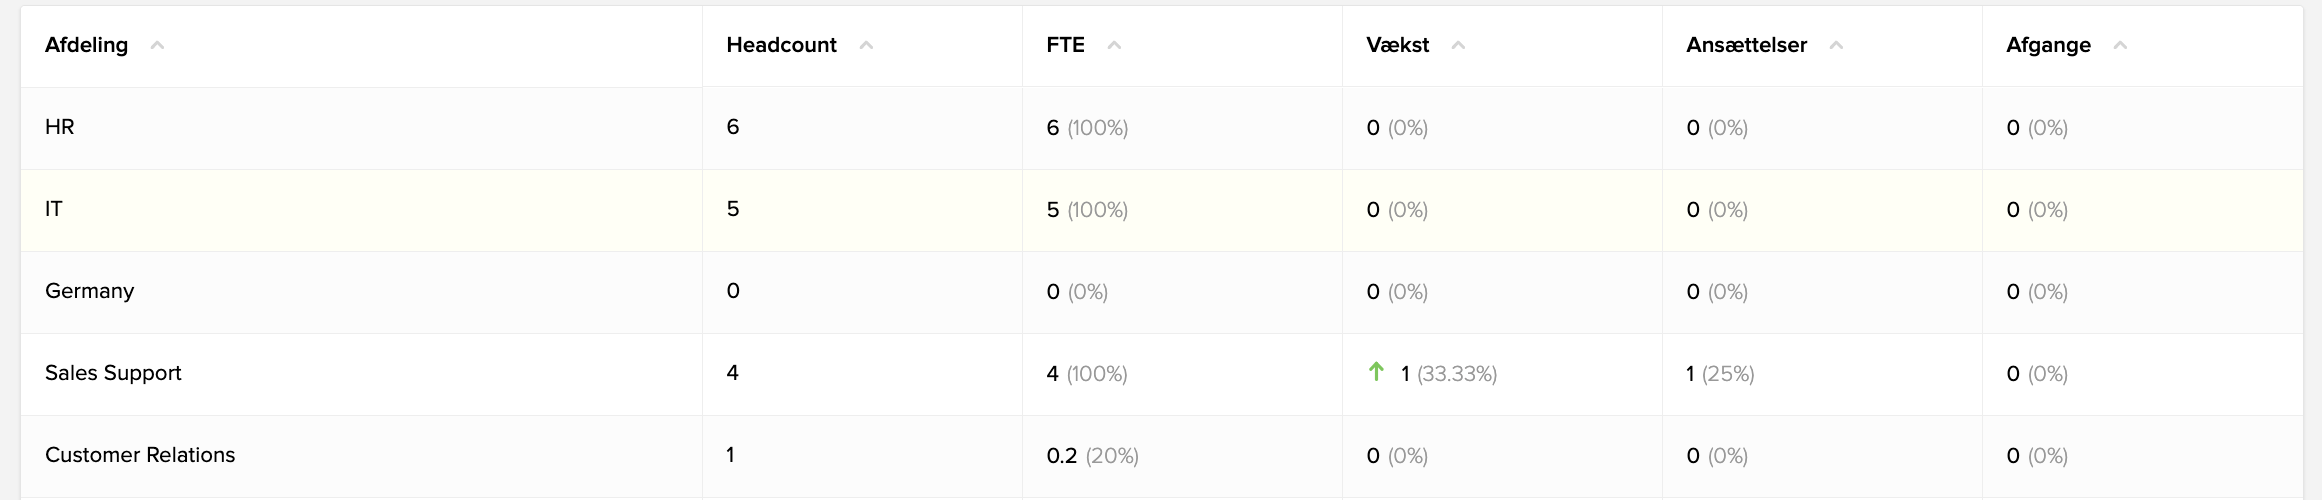
Task: Click Sales Support hires value 25%
Action: [1728, 374]
